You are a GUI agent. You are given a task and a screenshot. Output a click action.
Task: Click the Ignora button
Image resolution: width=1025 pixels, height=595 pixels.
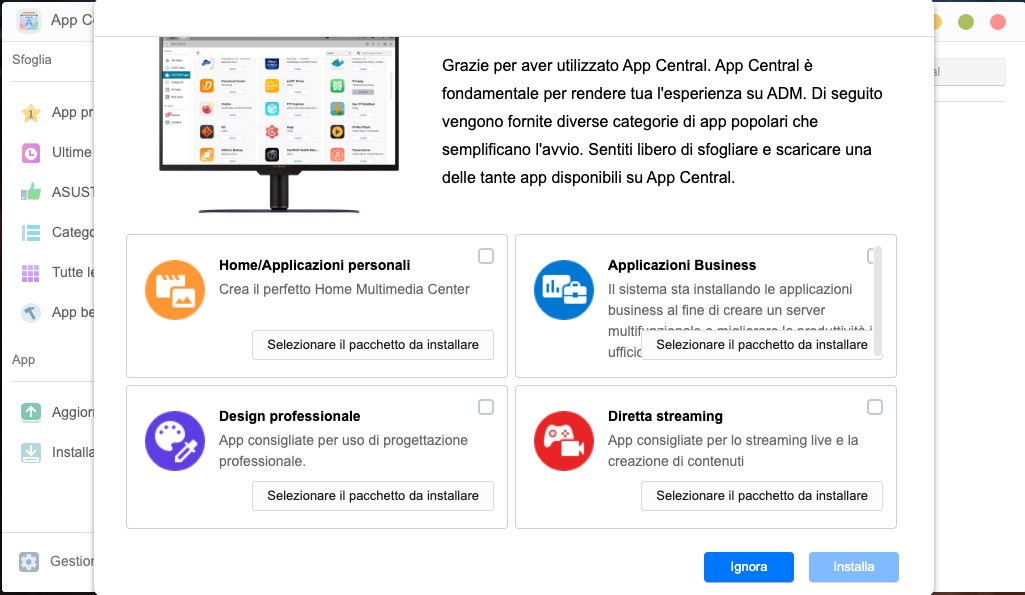748,567
